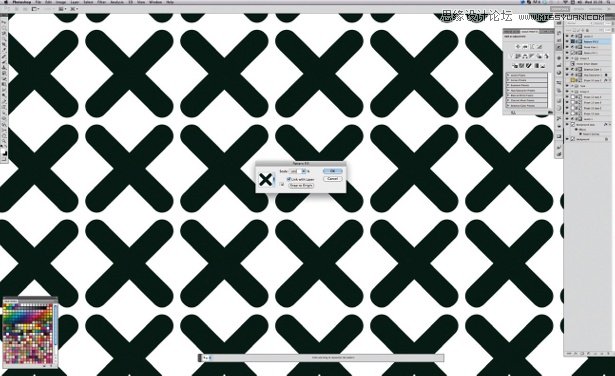Add a Black & White adjustment icon
615x376 pixels.
point(532,56)
